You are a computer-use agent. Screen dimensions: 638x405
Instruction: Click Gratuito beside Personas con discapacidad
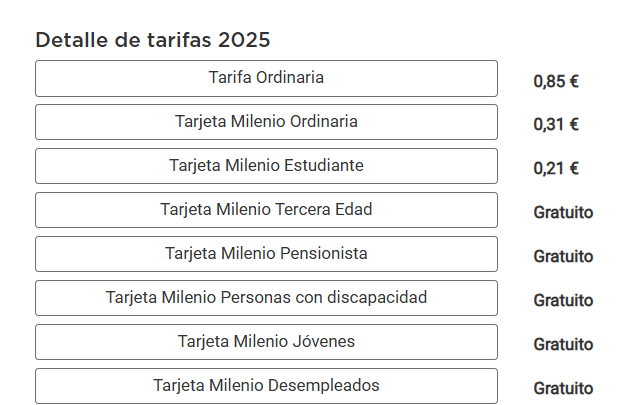pos(563,300)
